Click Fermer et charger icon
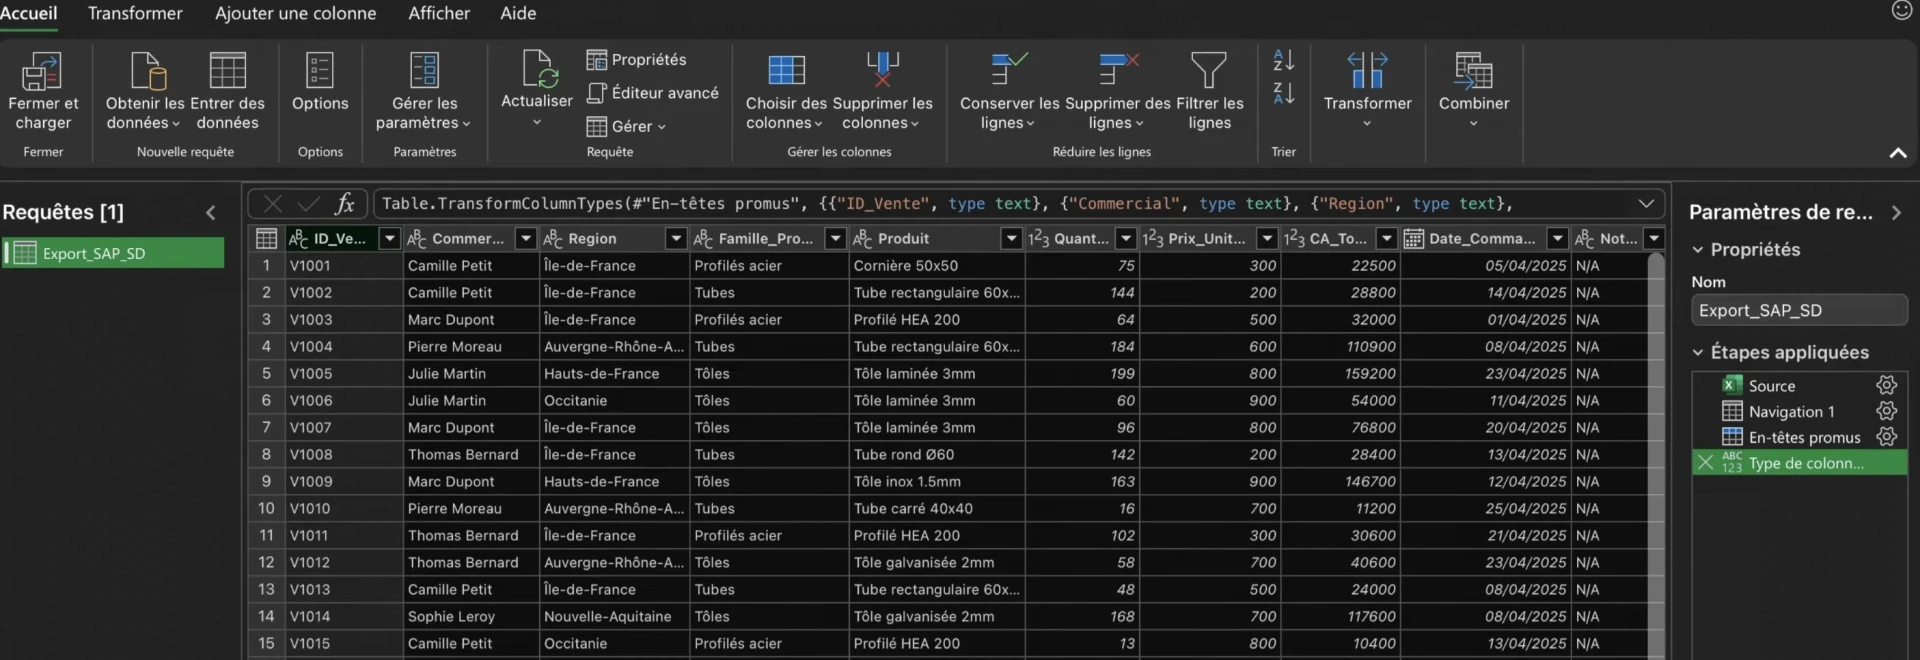The image size is (1920, 660). click(42, 71)
